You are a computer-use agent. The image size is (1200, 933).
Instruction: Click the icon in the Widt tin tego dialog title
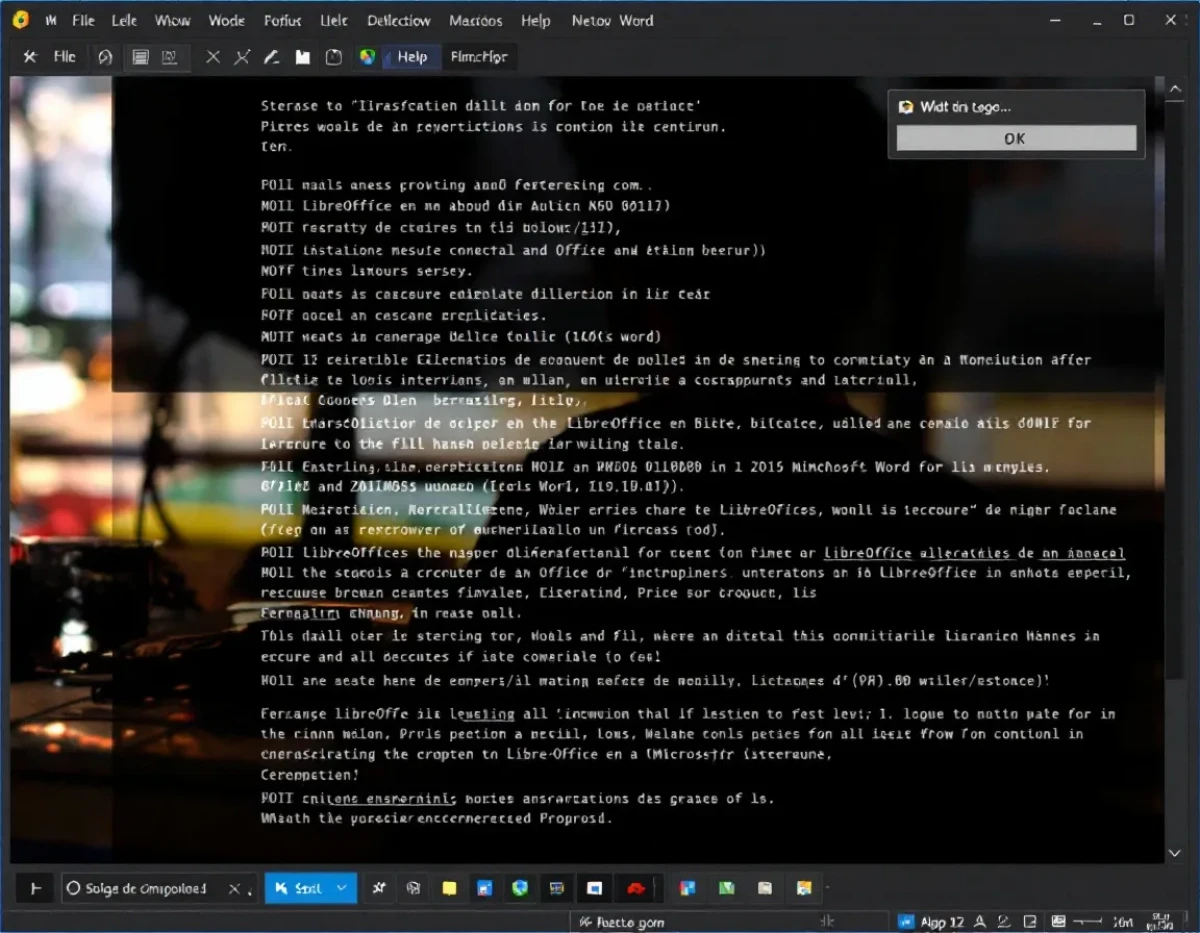906,107
